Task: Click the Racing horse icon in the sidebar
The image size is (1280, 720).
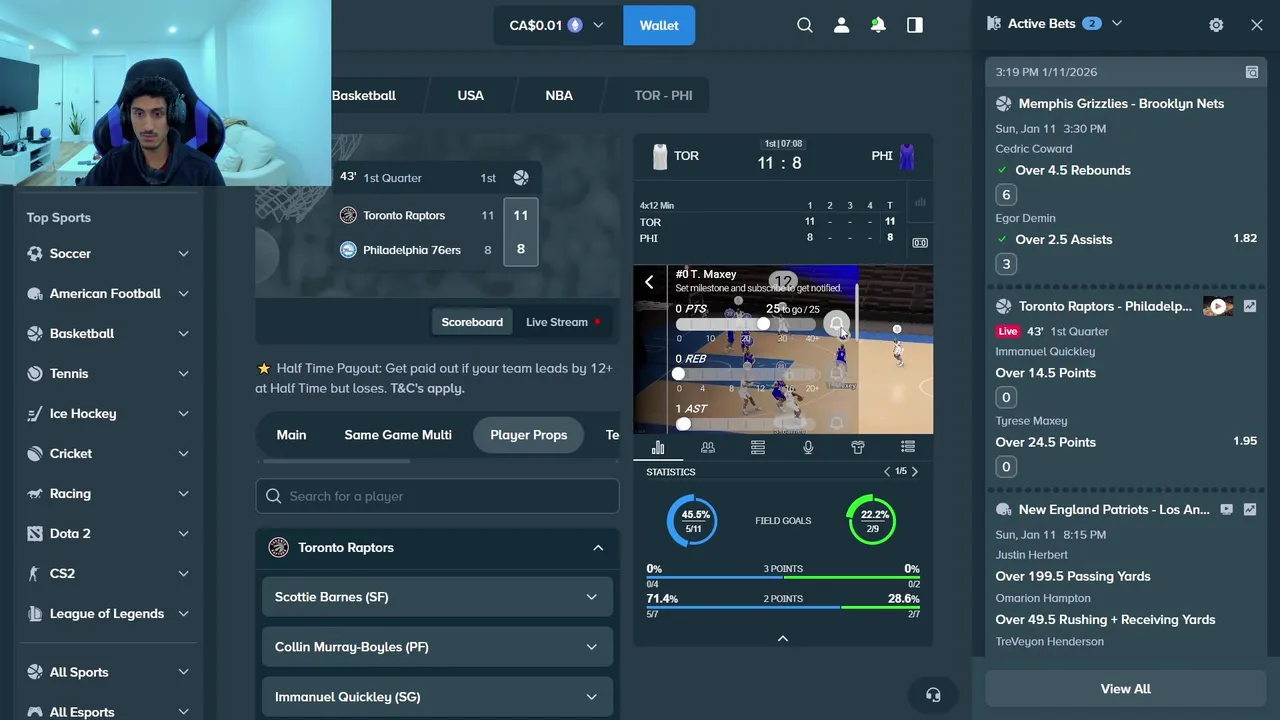Action: click(35, 494)
